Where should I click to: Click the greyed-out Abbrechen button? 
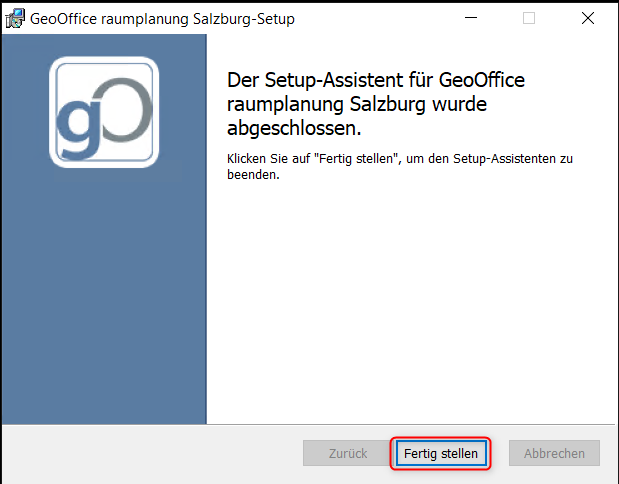[554, 453]
